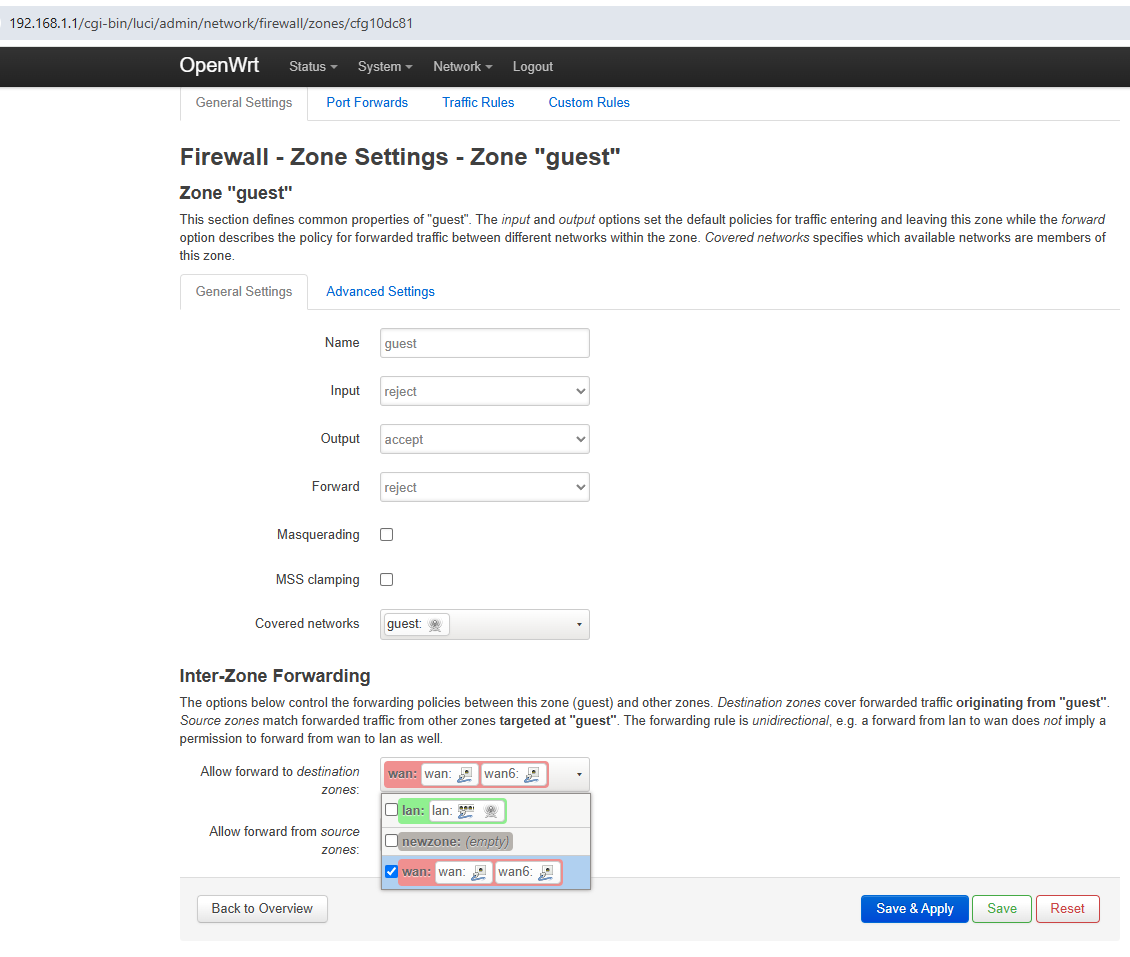The height and width of the screenshot is (957, 1130).
Task: Open the Covered networks dropdown arrow
Action: point(579,624)
